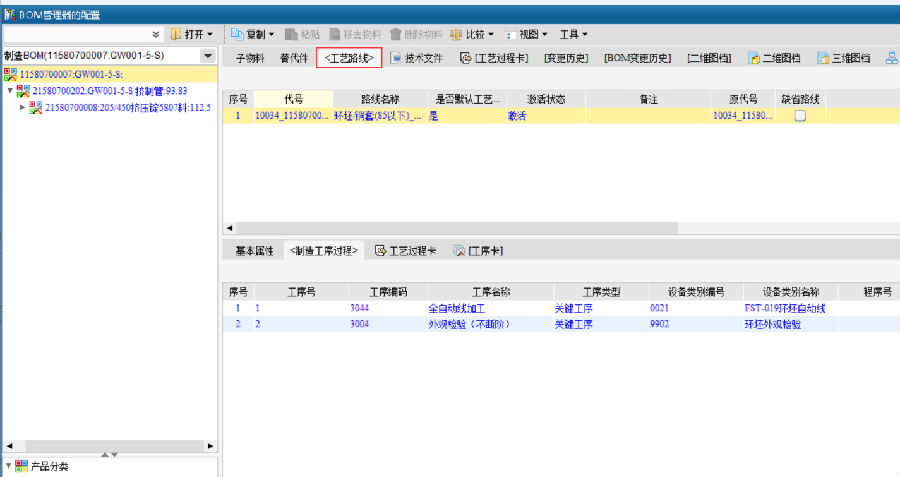Click equipment code 9902
This screenshot has width=900, height=477.
point(660,324)
